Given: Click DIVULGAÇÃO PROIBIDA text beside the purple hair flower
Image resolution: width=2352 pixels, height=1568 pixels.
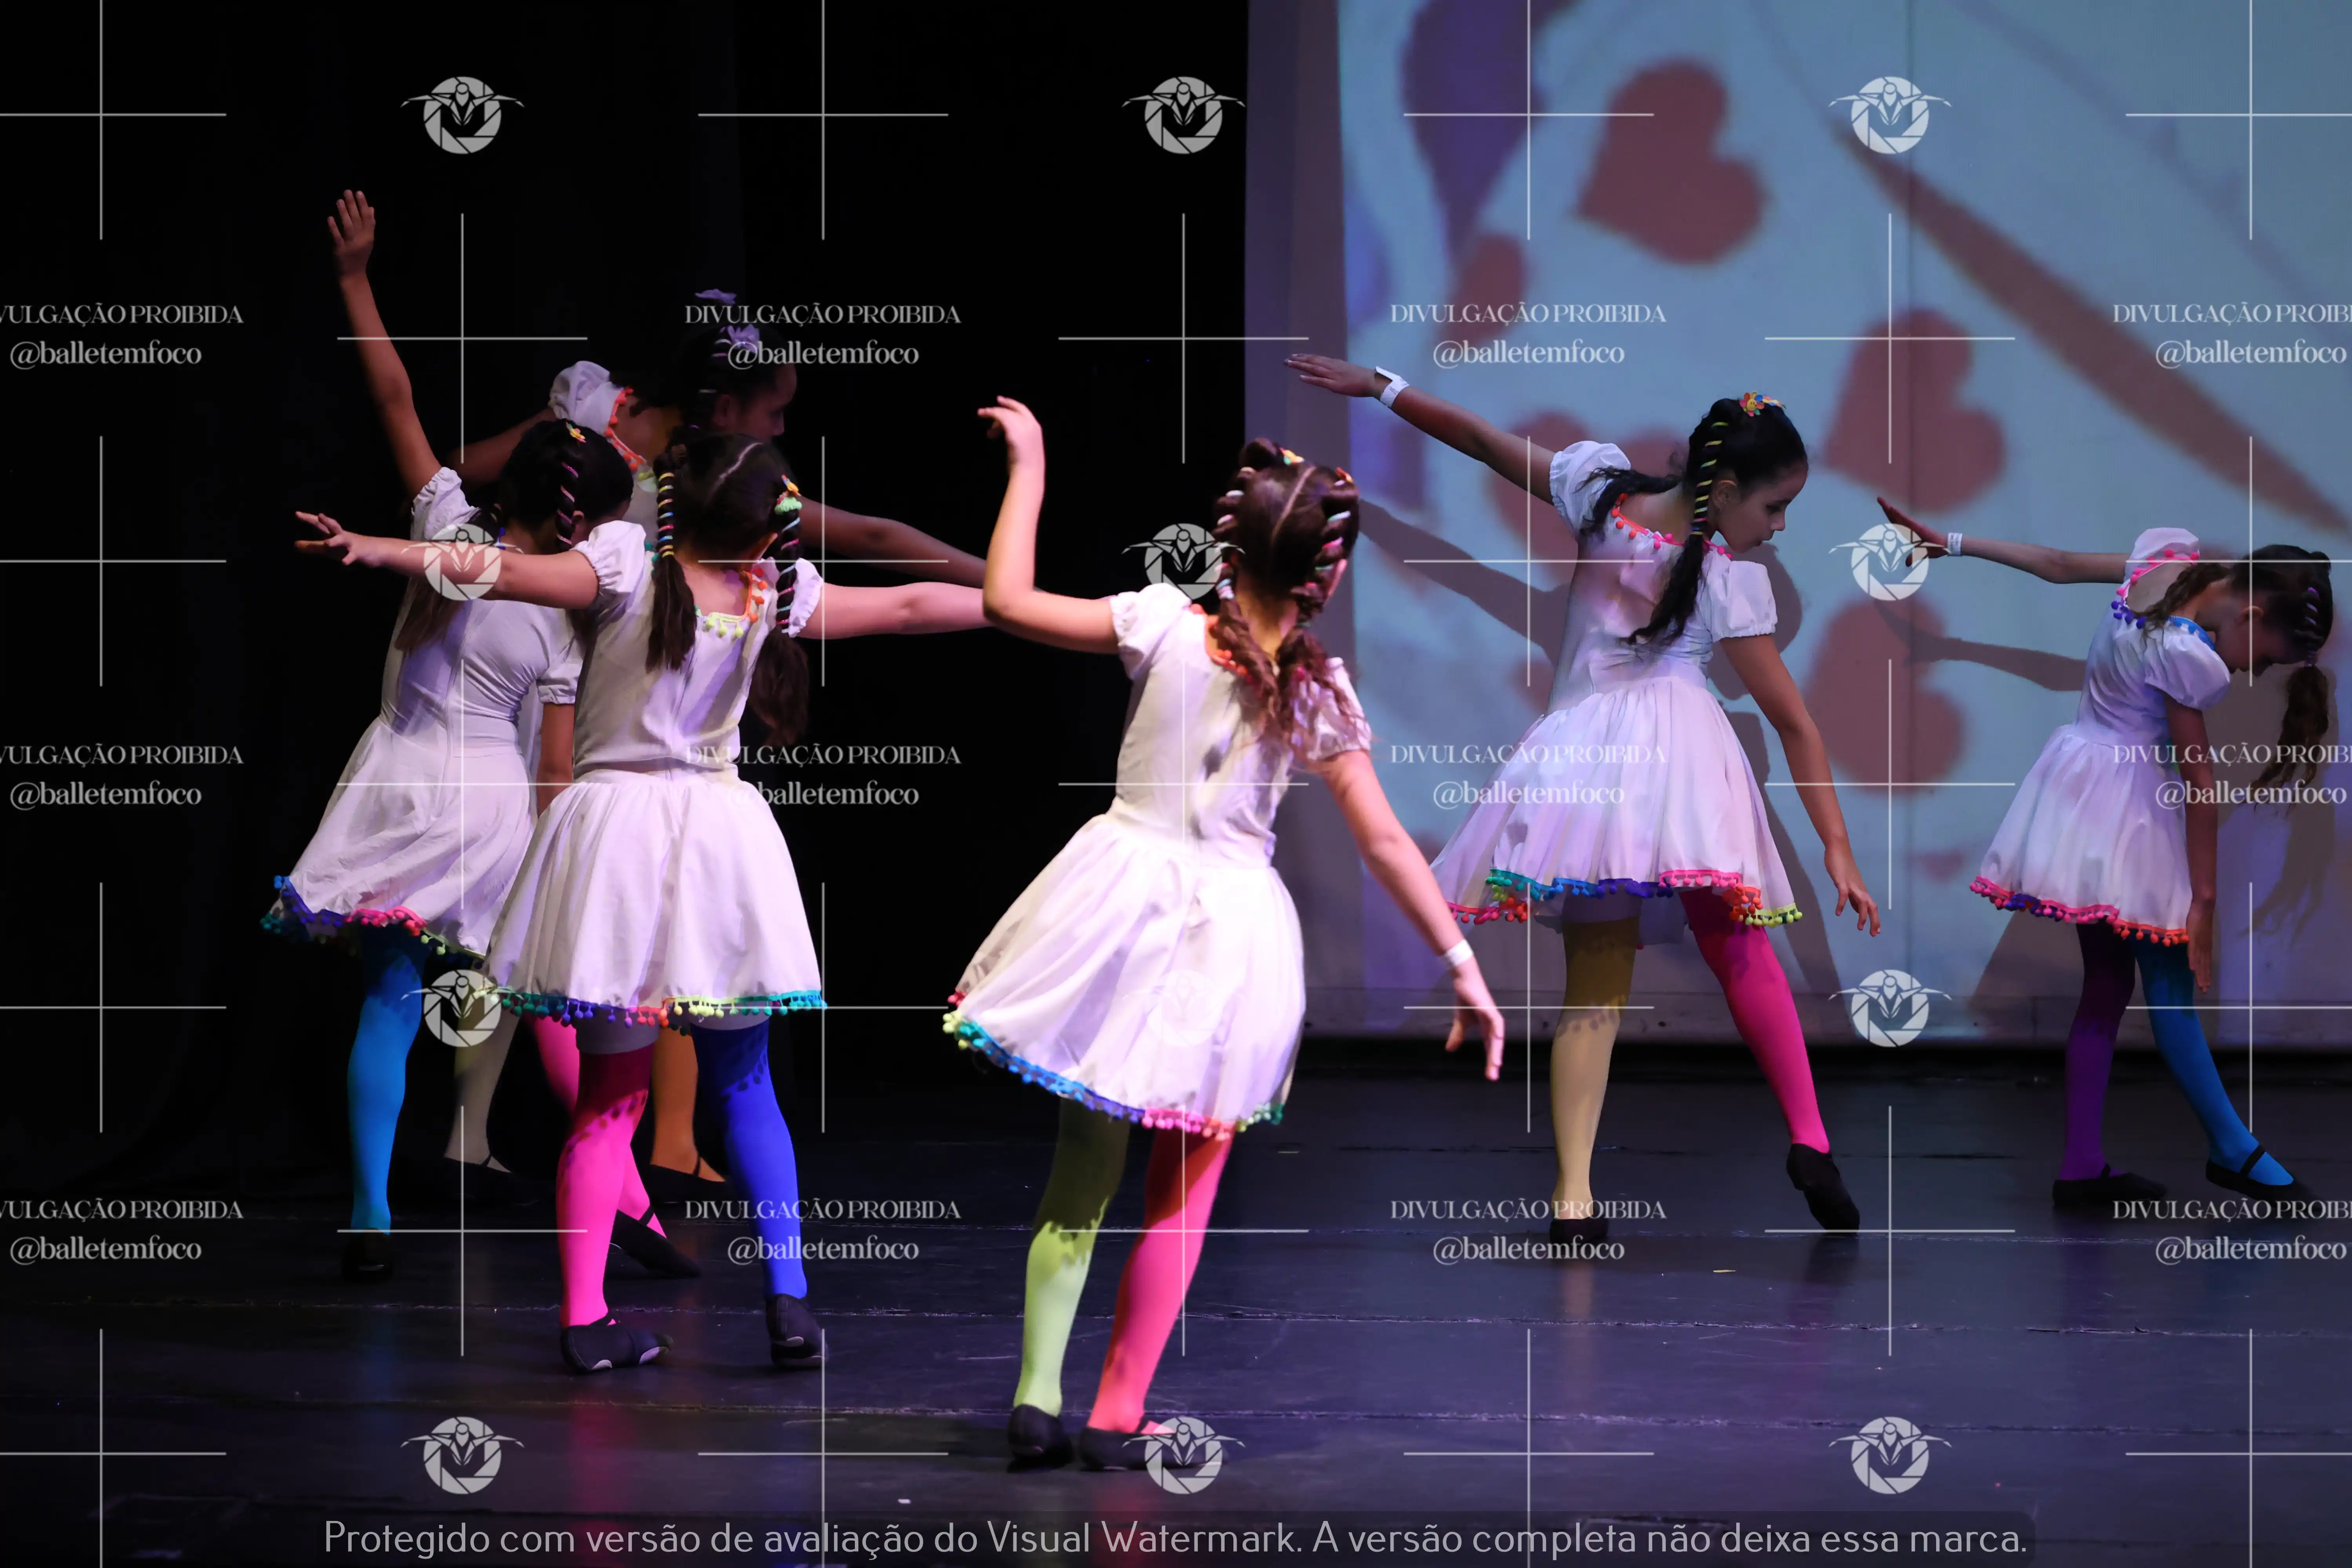Looking at the screenshot, I should [x=822, y=314].
